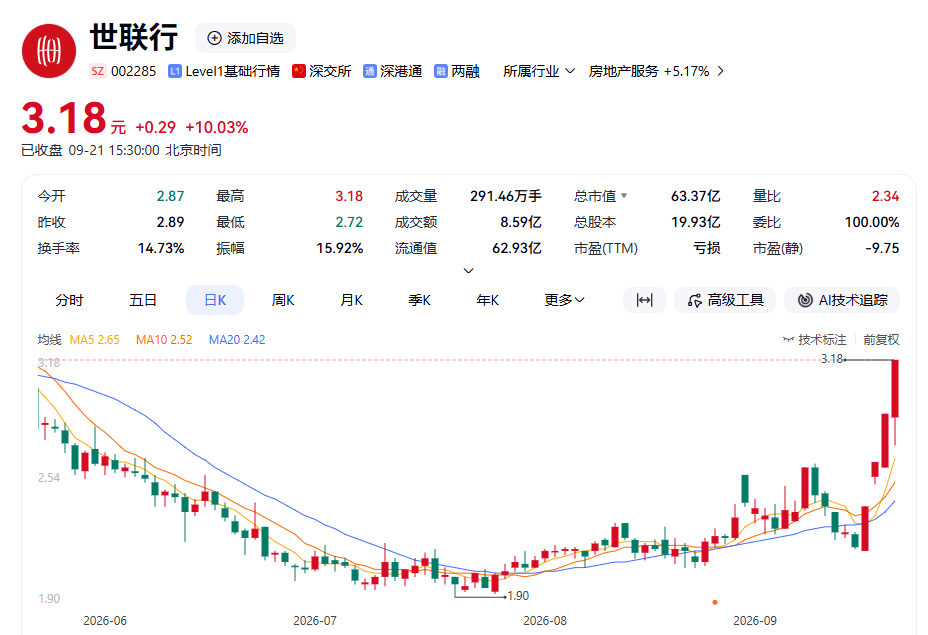Image resolution: width=928 pixels, height=635 pixels.
Task: Switch to 五日 chart tab
Action: [x=143, y=300]
